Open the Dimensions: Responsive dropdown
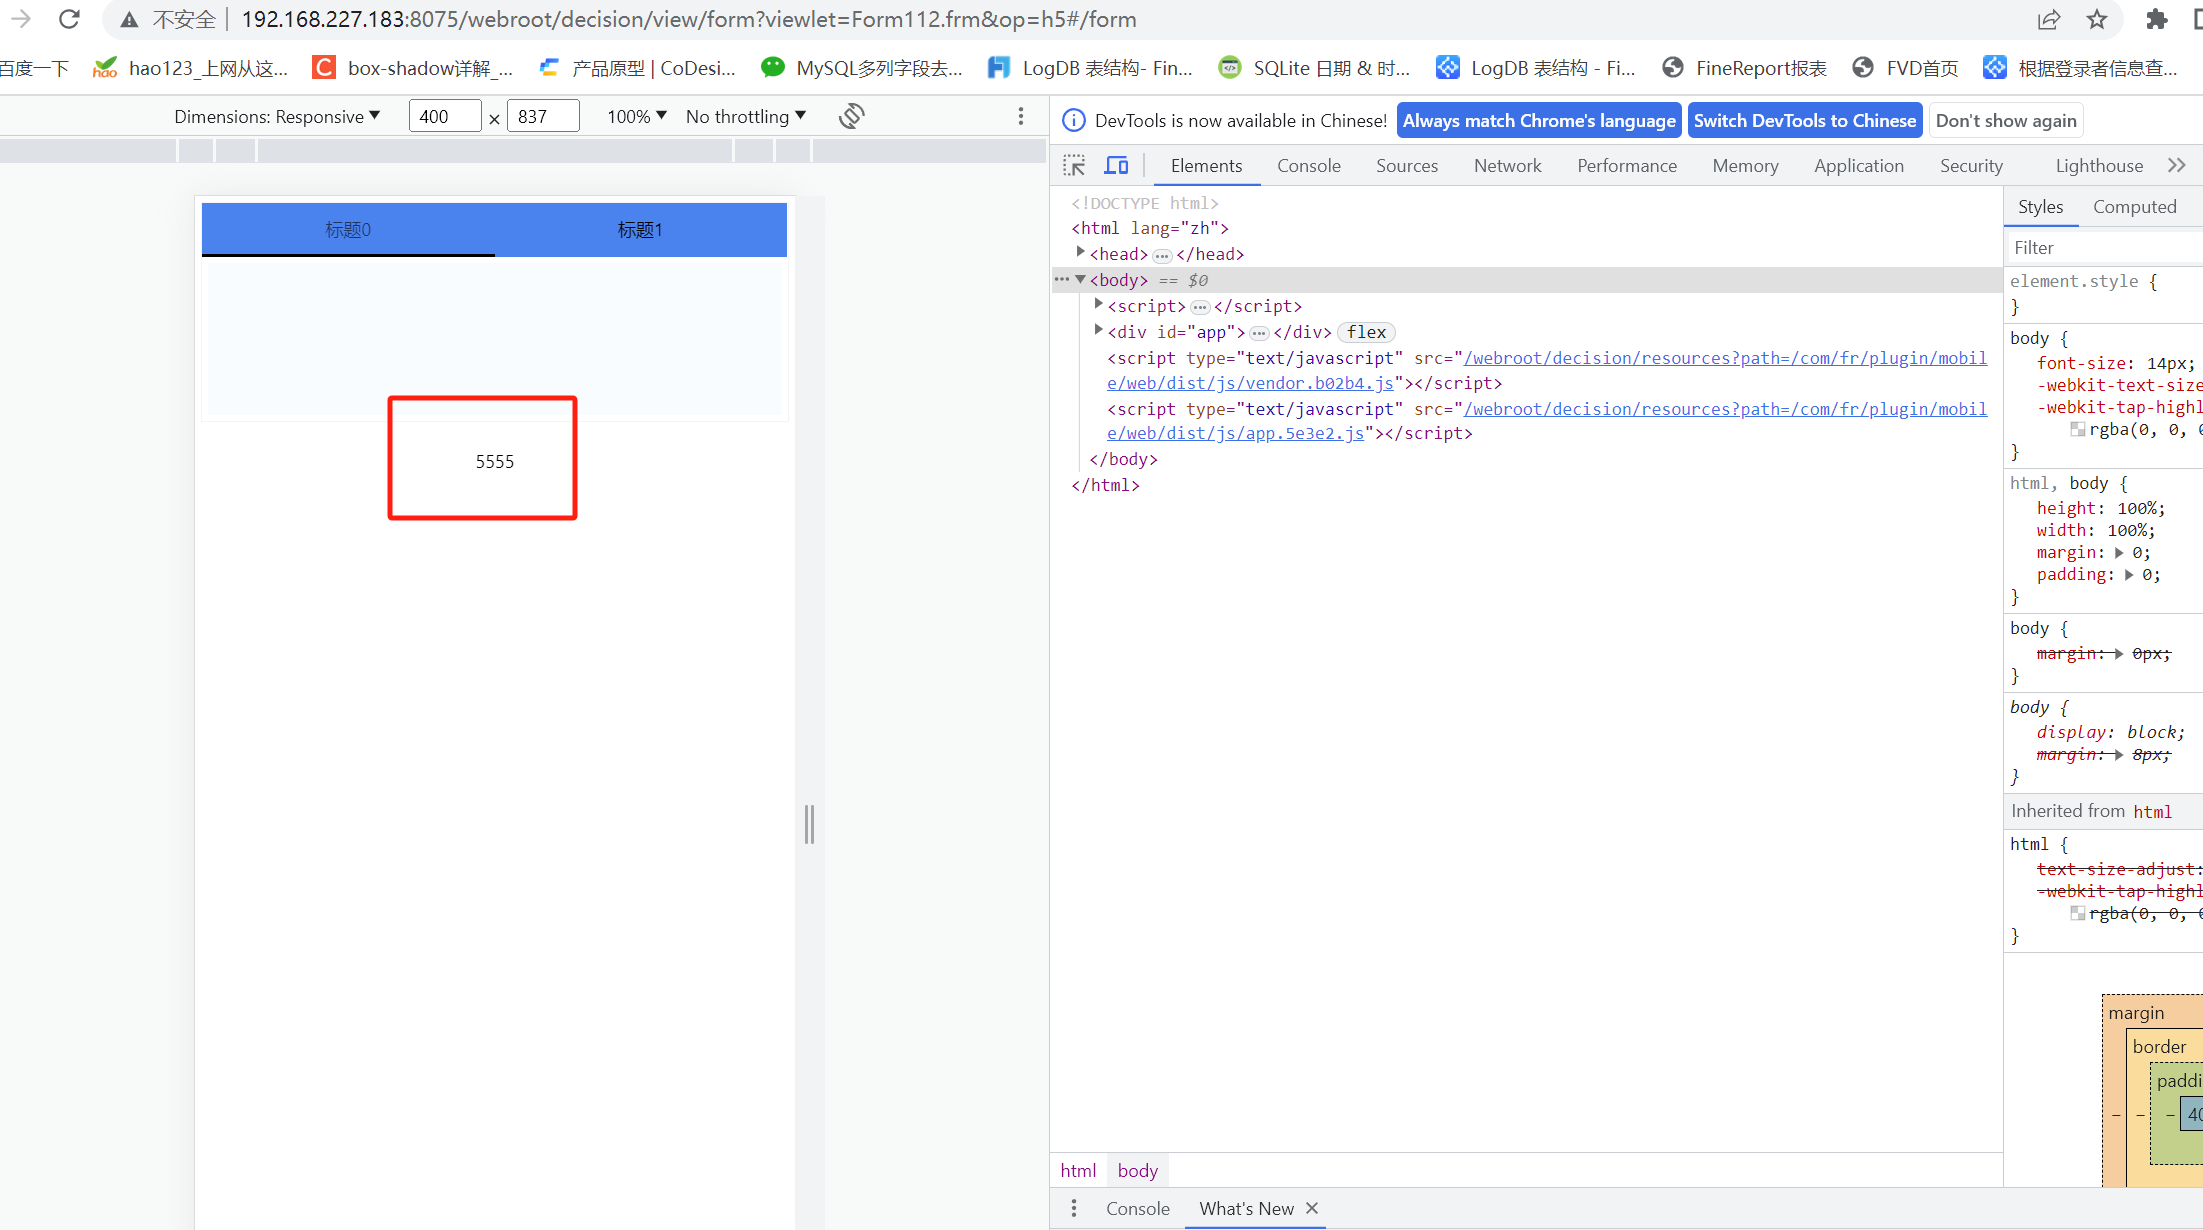The height and width of the screenshot is (1230, 2203). [x=277, y=116]
